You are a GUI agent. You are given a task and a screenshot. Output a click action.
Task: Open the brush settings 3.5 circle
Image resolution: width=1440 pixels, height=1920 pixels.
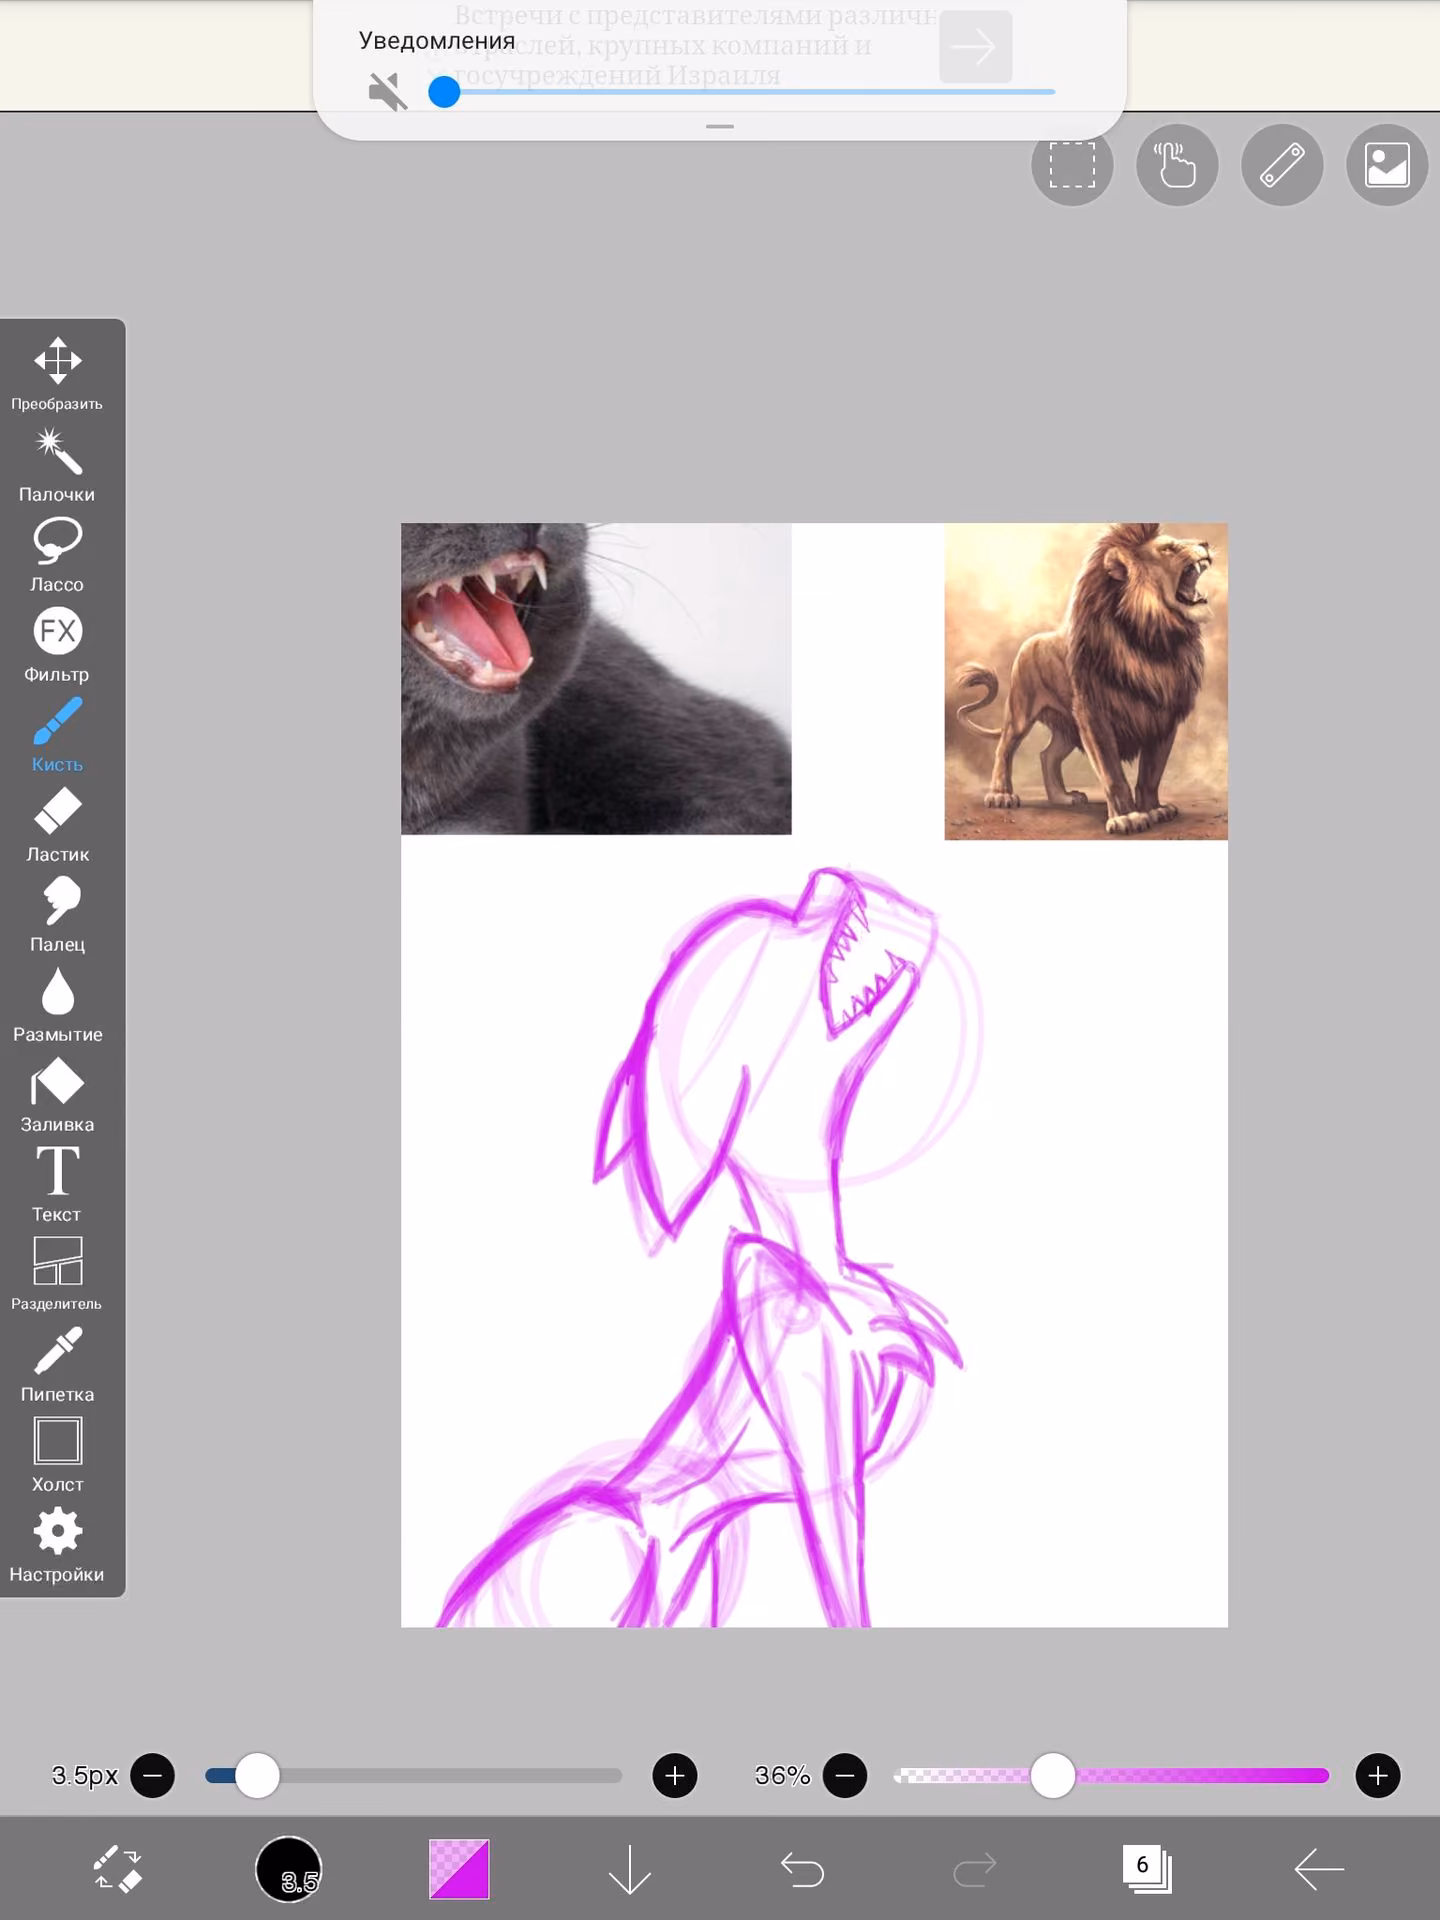289,1868
